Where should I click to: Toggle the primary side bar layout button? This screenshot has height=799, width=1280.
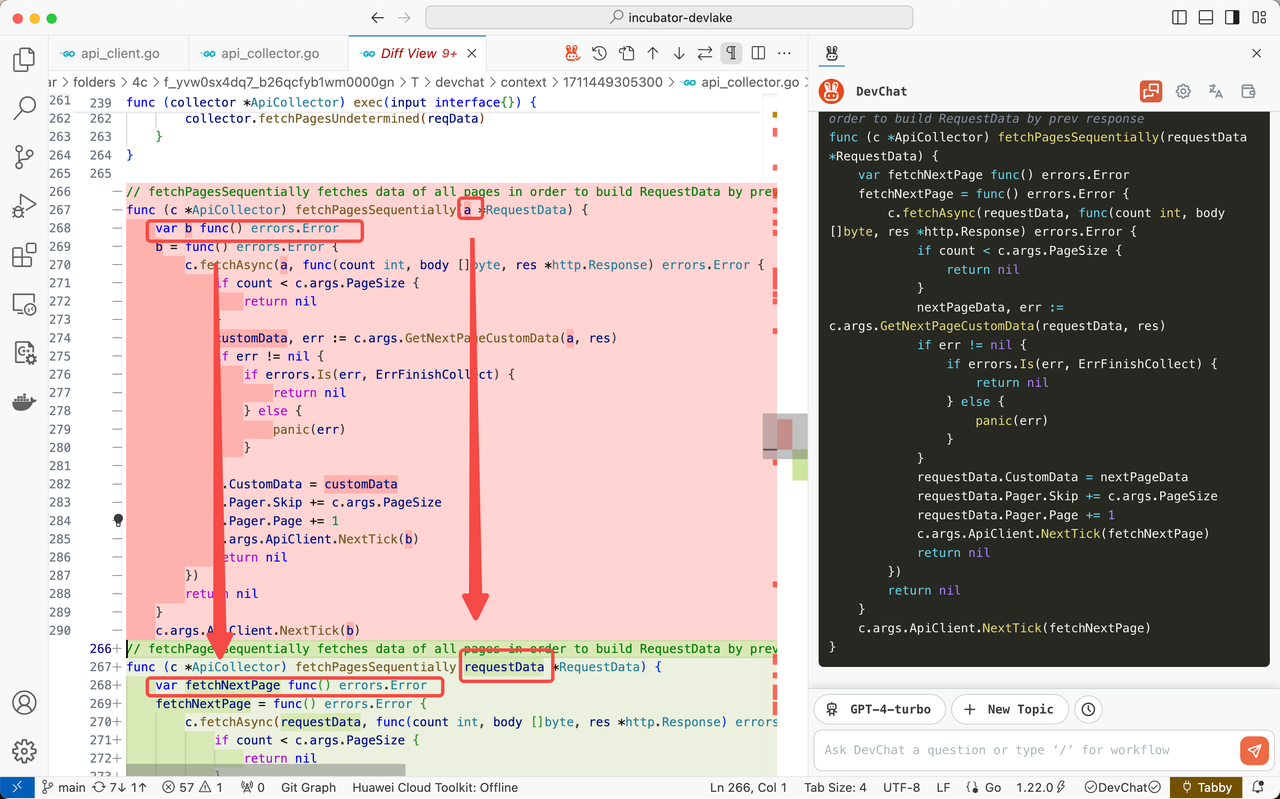(x=1180, y=18)
